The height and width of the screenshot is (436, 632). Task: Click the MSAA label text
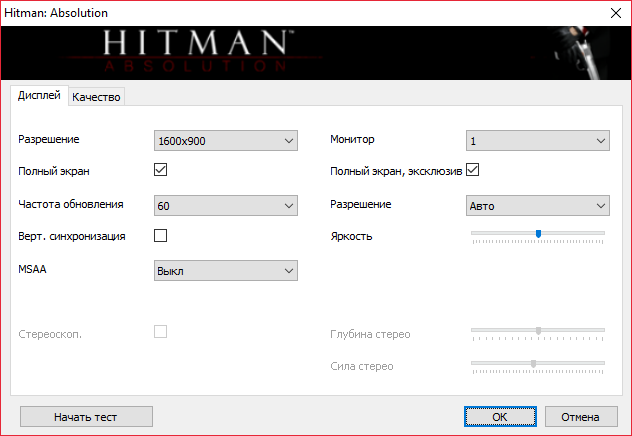click(32, 269)
